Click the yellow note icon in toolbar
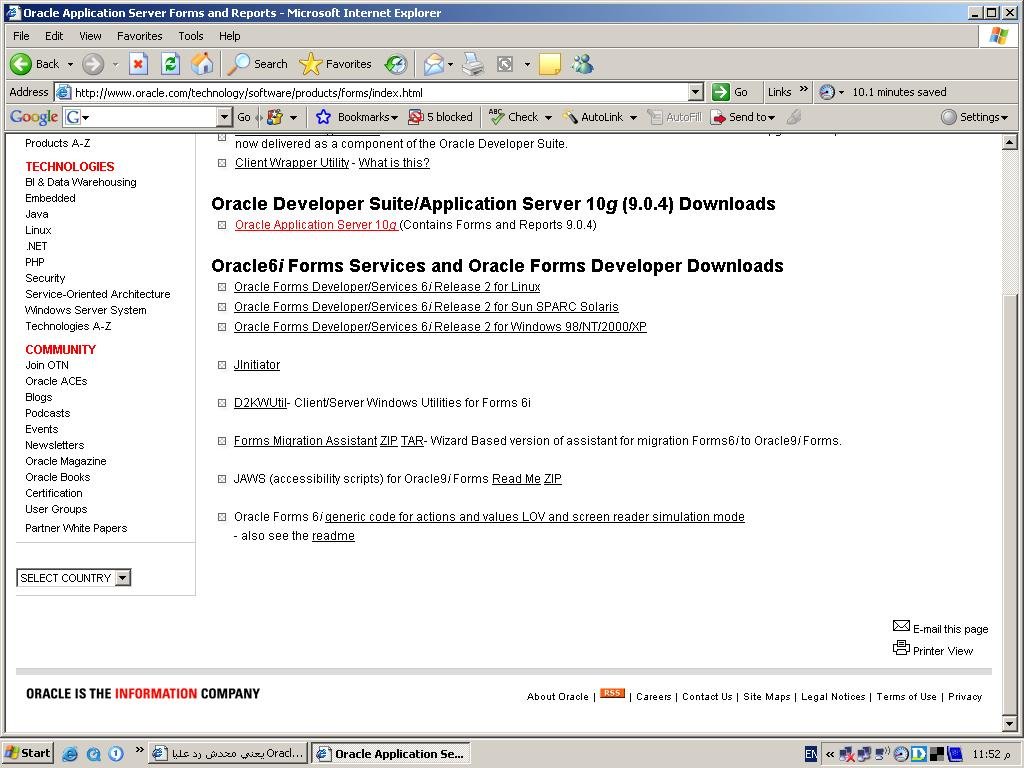The image size is (1024, 768). click(x=549, y=64)
